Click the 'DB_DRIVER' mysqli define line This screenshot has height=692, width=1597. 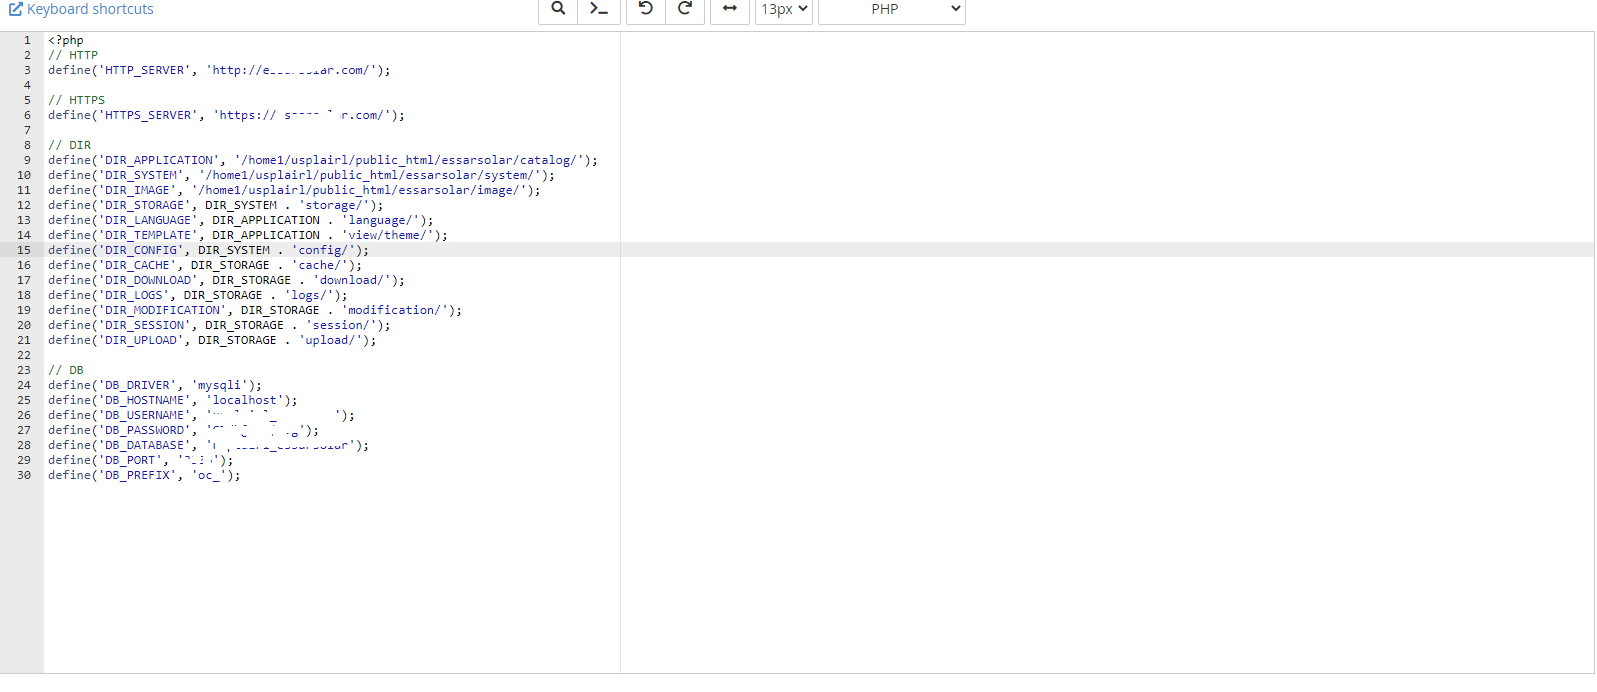click(155, 385)
